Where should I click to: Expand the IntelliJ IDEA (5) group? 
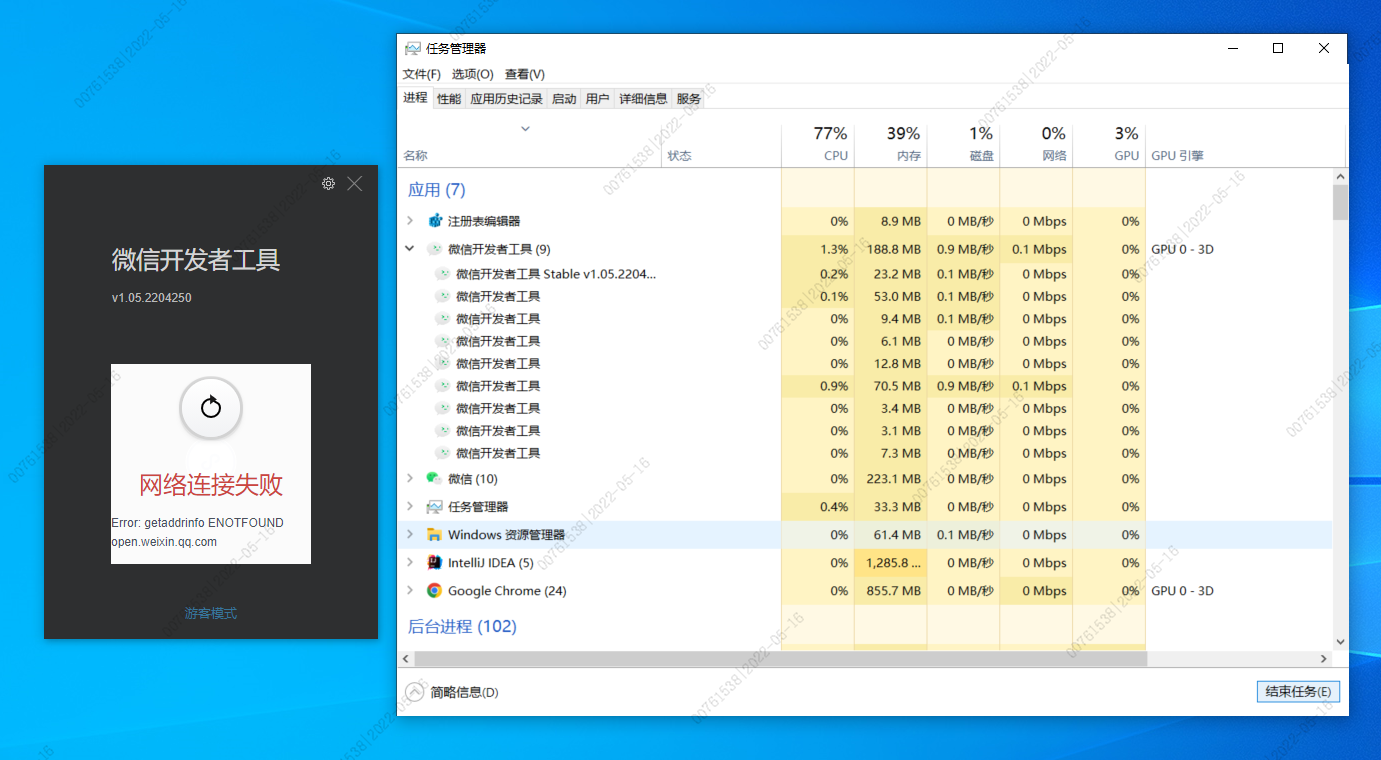click(410, 563)
